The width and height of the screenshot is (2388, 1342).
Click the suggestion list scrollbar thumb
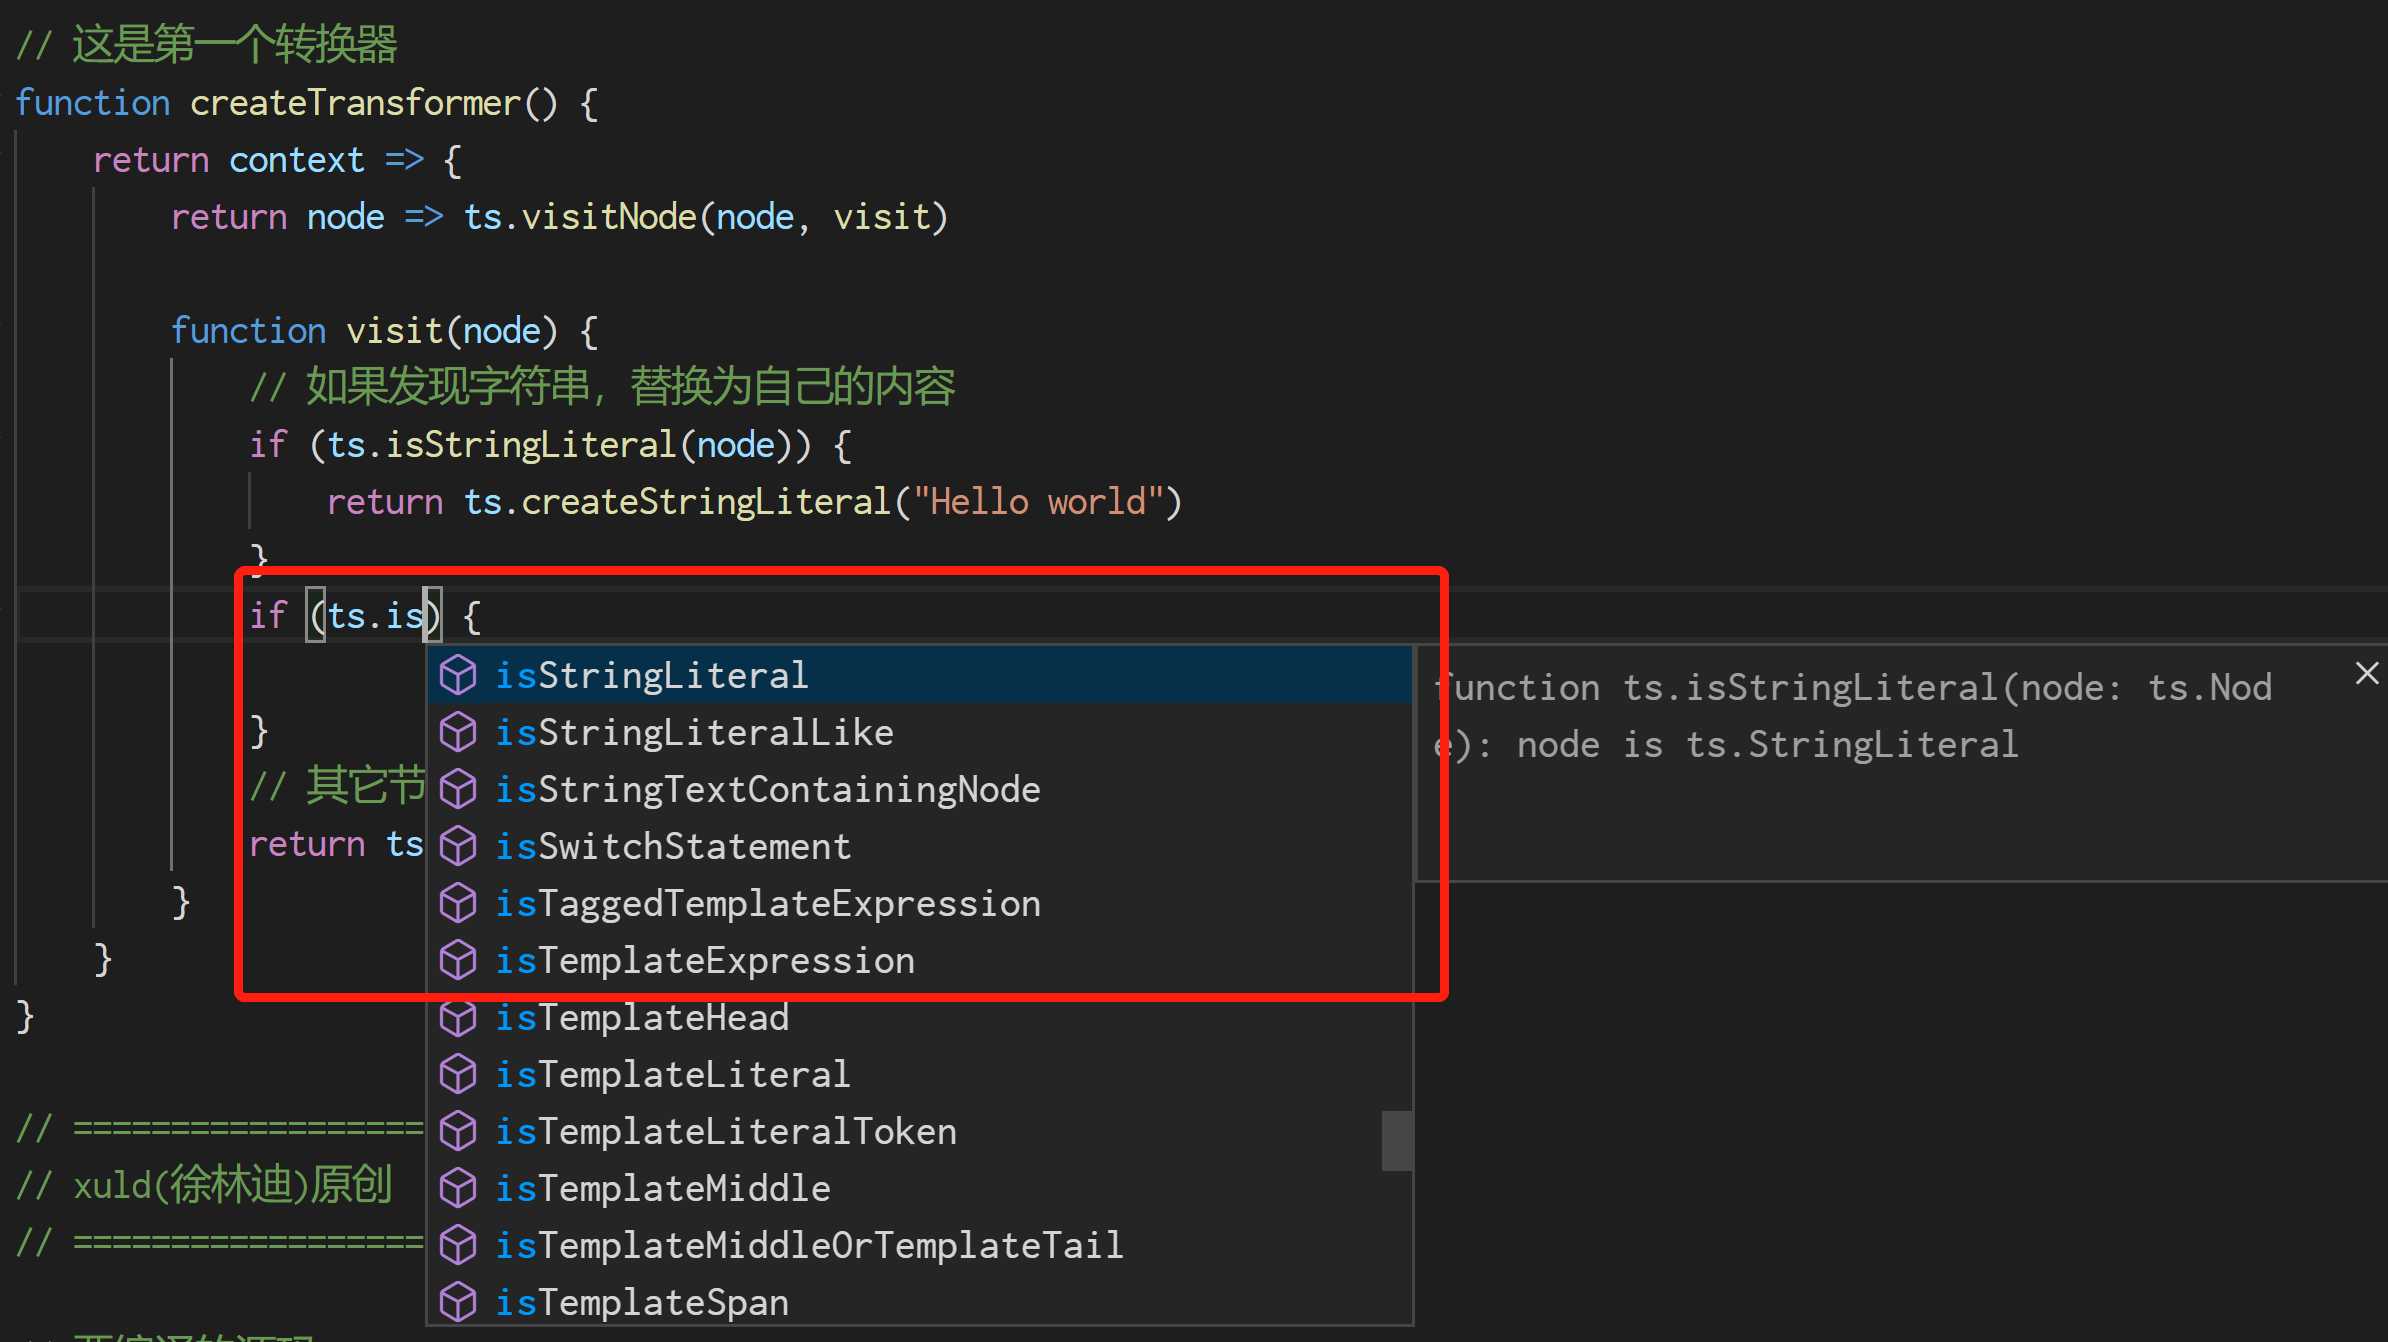[1397, 1140]
